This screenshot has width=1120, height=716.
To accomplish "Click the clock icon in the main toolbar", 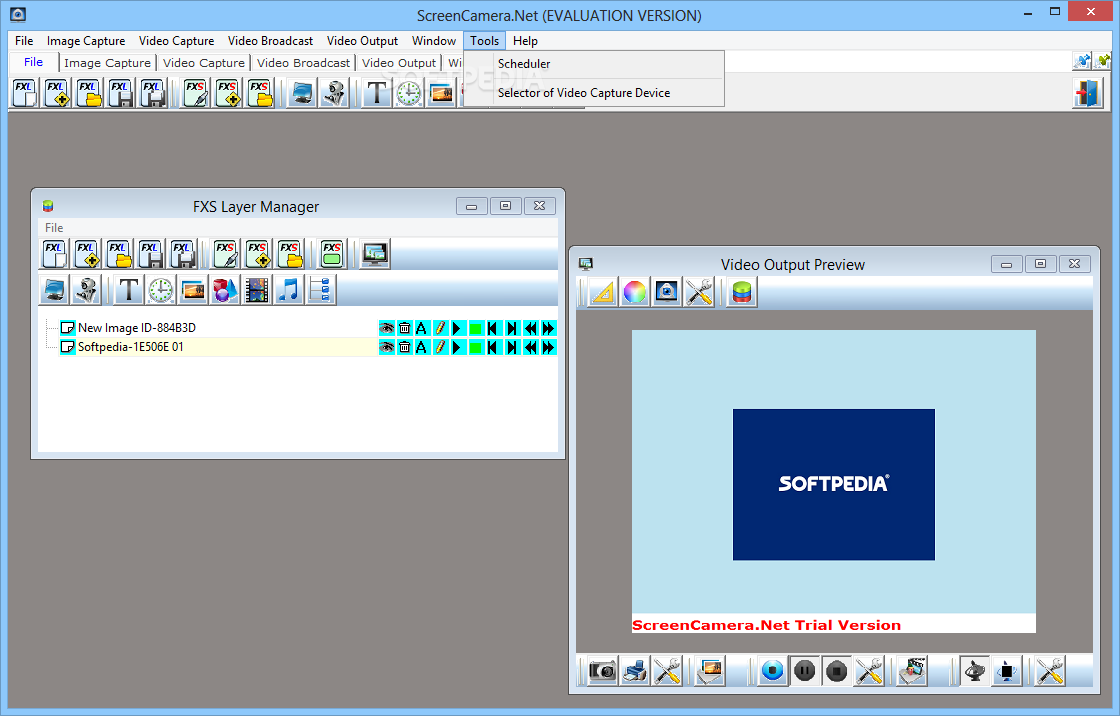I will pos(409,93).
